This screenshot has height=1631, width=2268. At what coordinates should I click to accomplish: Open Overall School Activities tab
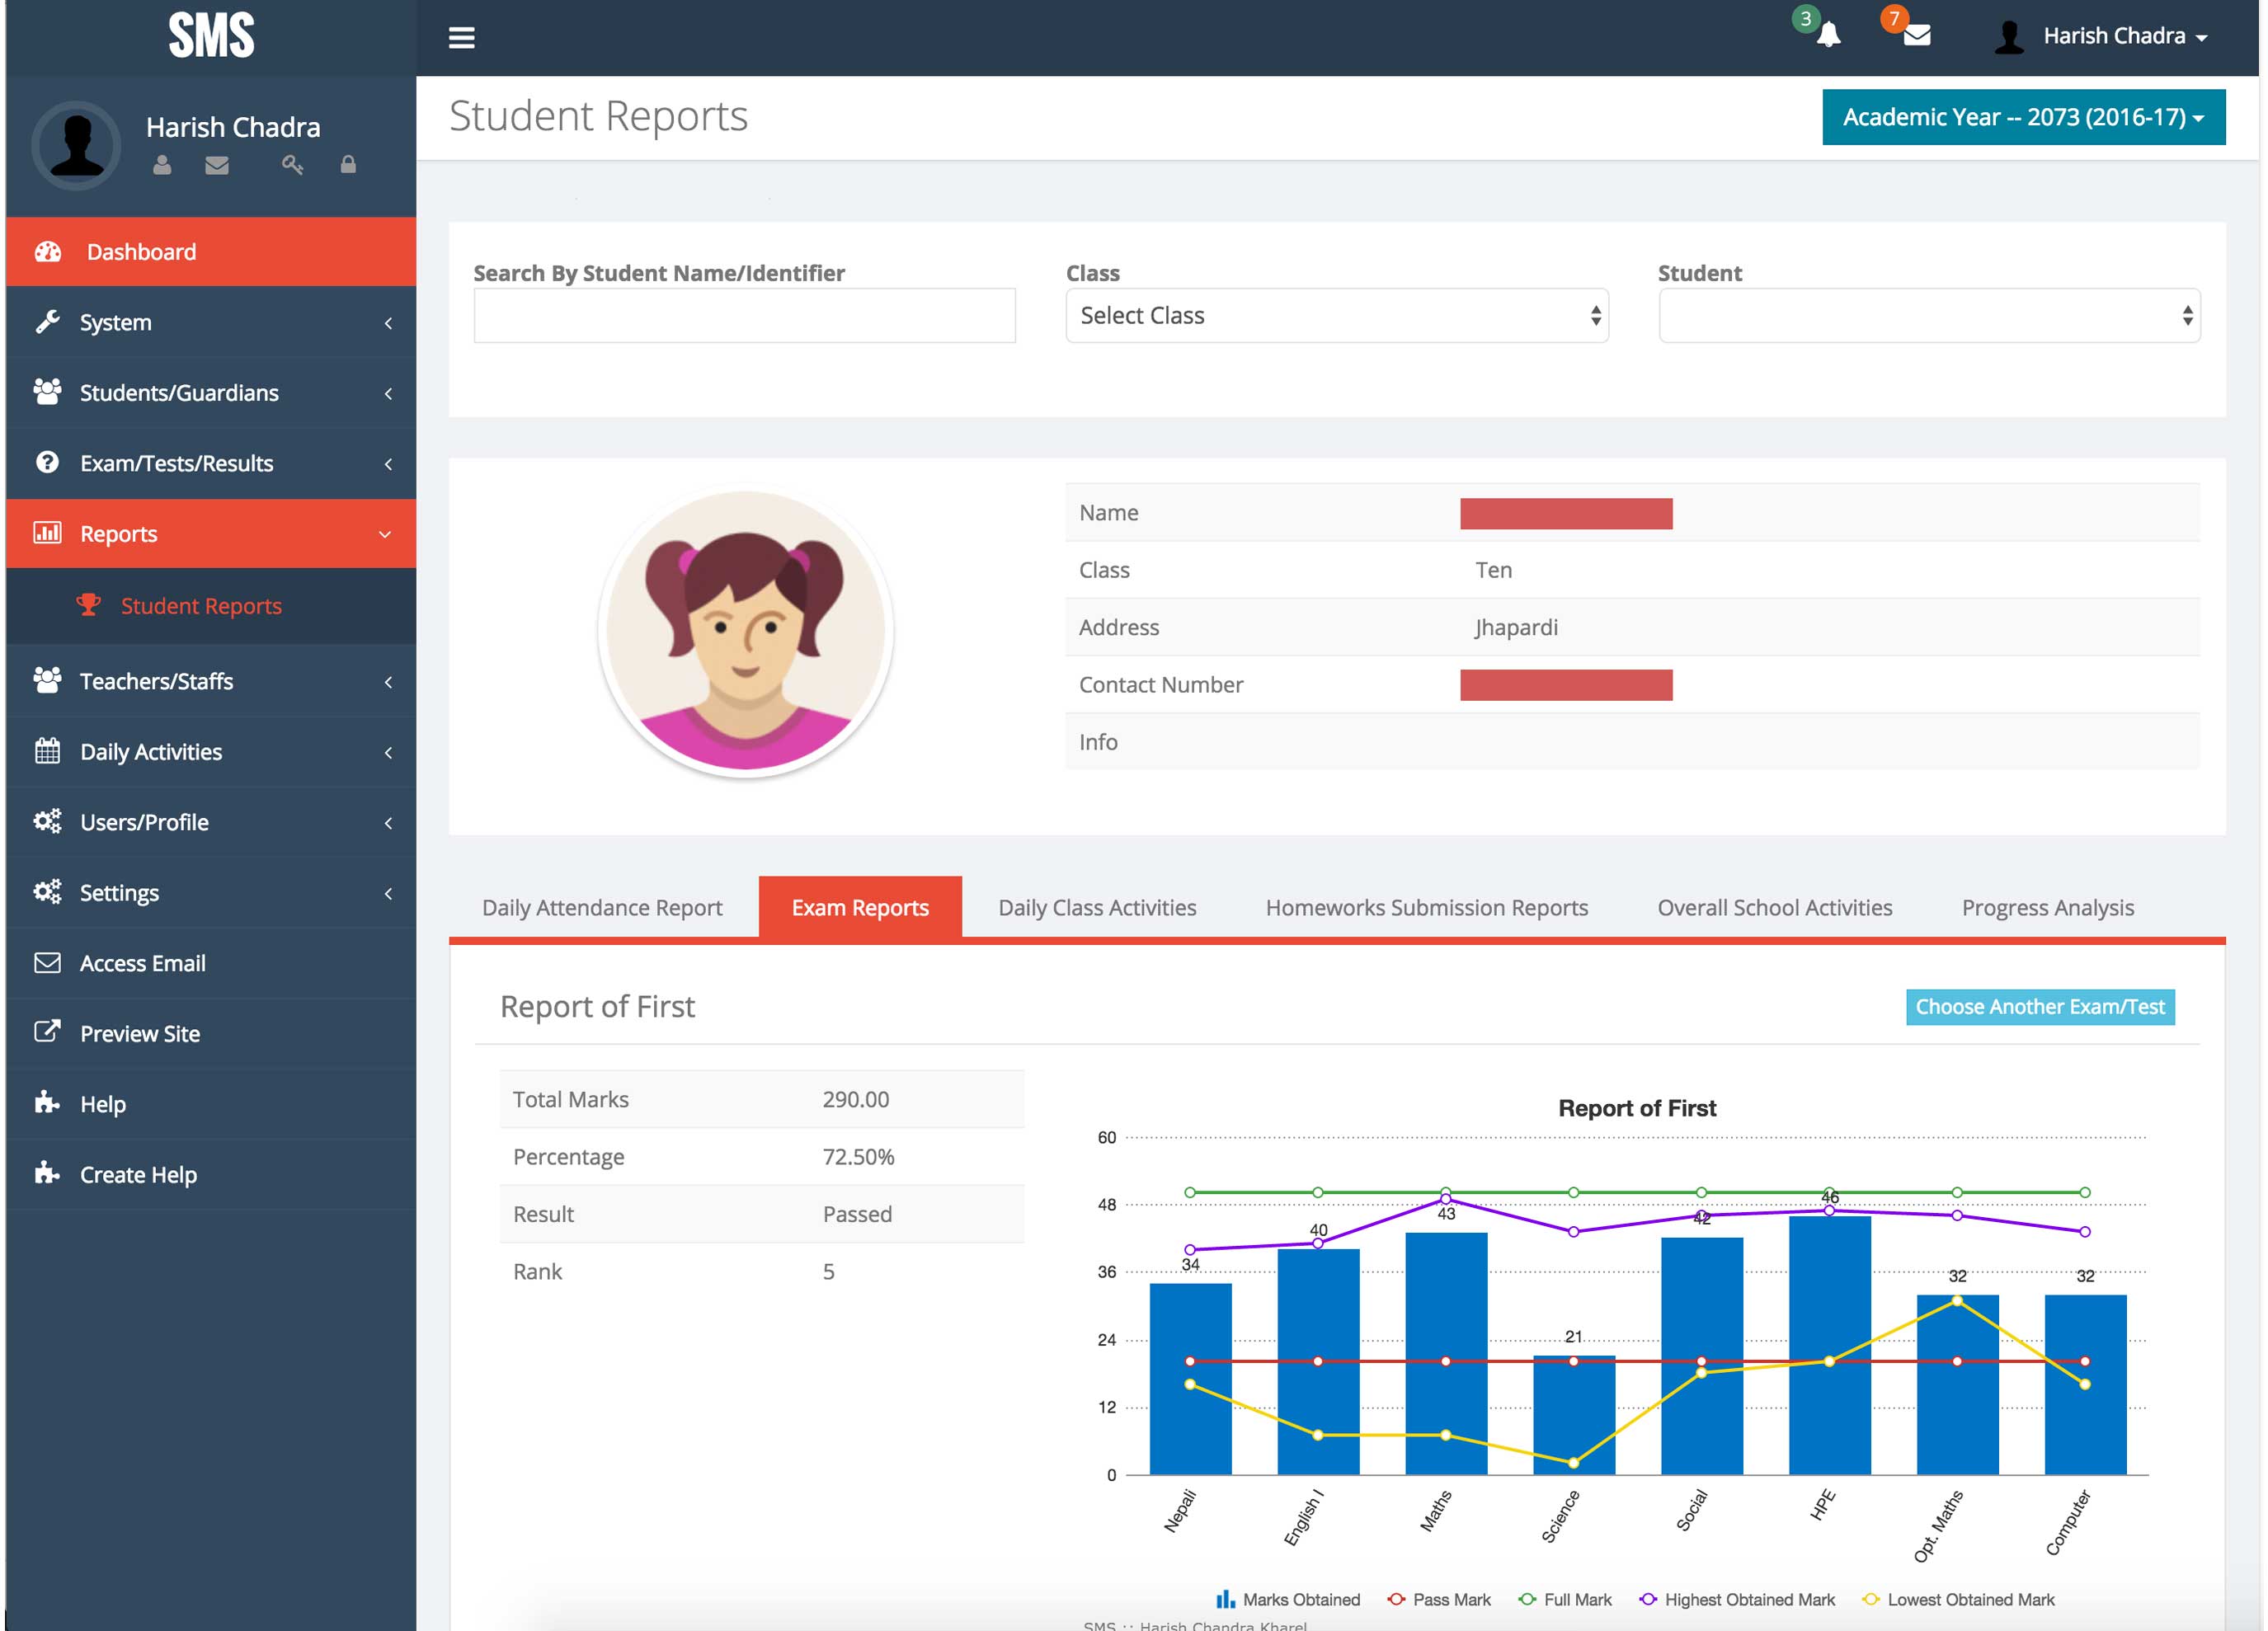[1774, 907]
